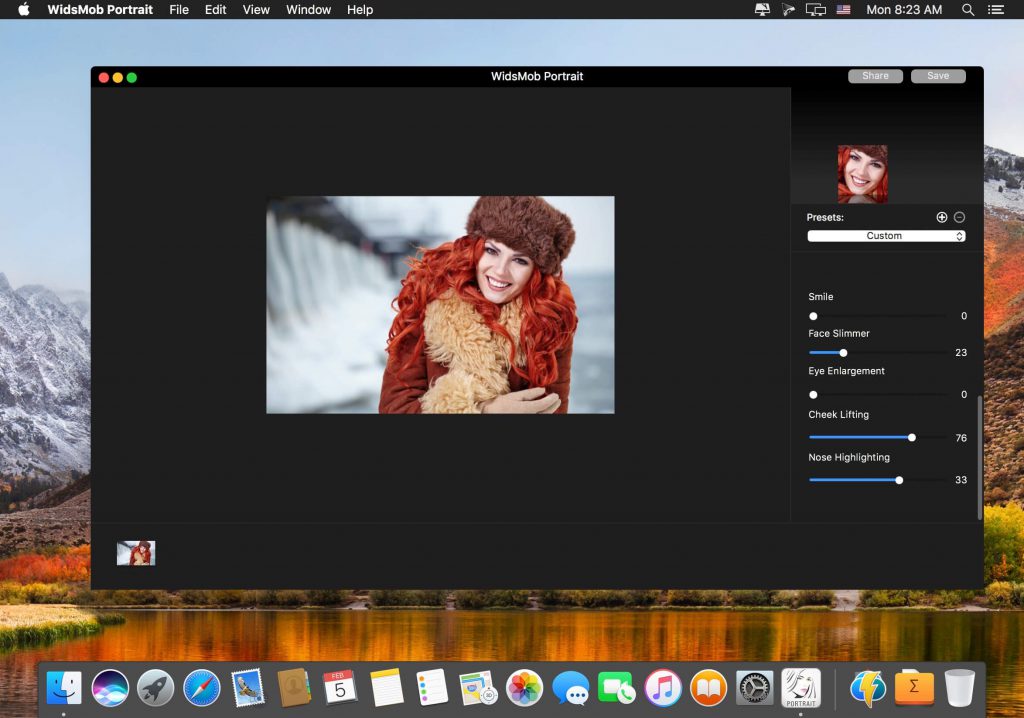This screenshot has width=1024, height=718.
Task: Open the Window menu
Action: (308, 10)
